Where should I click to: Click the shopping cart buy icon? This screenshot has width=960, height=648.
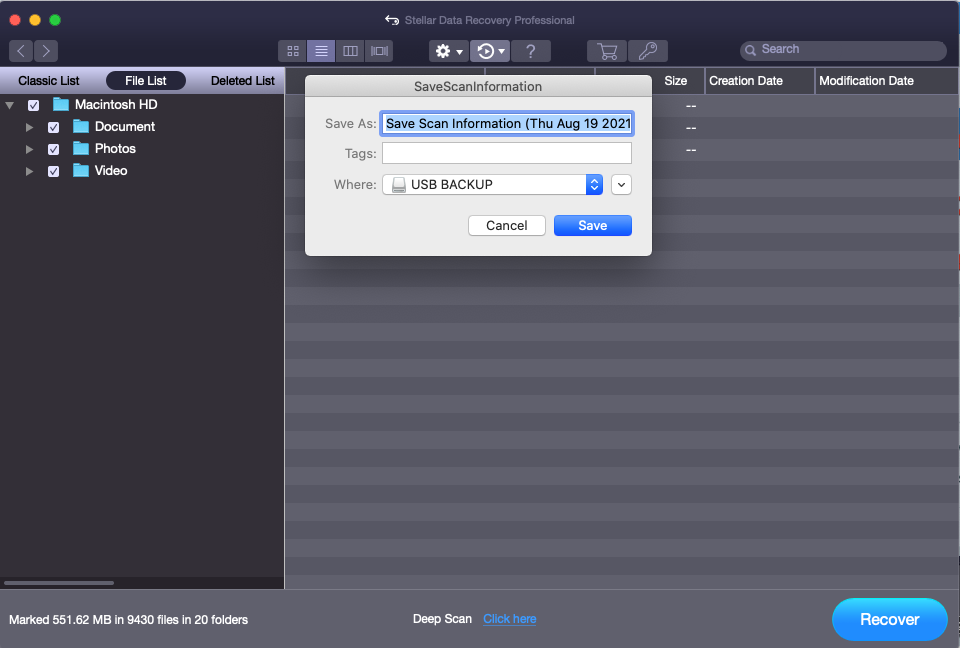click(606, 51)
